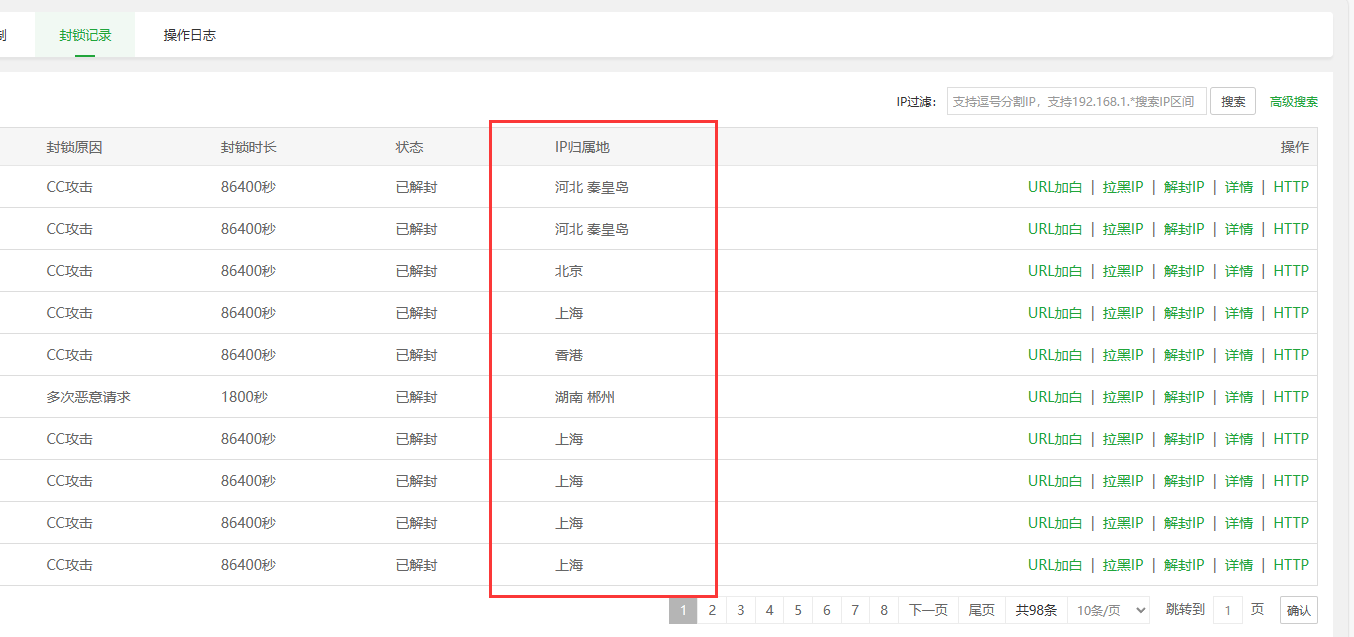
Task: Go to page 7 in pagination
Action: point(855,610)
